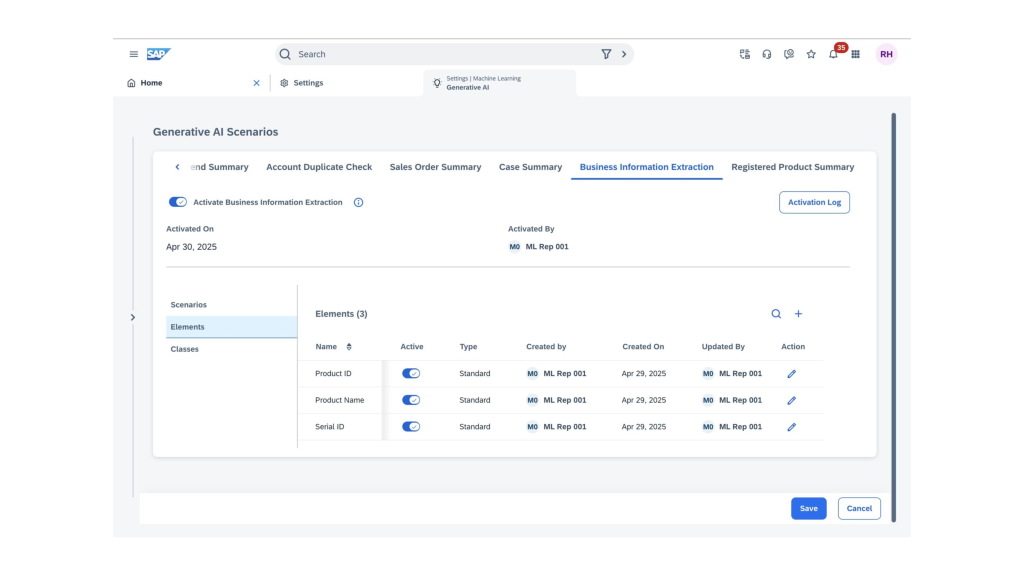The height and width of the screenshot is (576, 1024).
Task: Click the favorites star icon
Action: coord(811,54)
